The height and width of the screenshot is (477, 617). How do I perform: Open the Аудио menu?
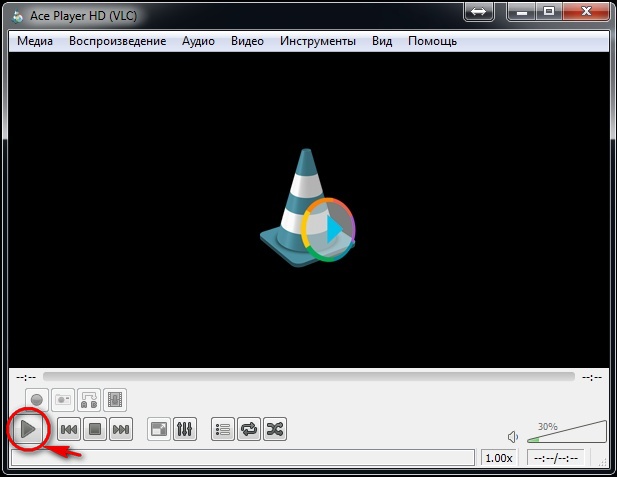198,41
